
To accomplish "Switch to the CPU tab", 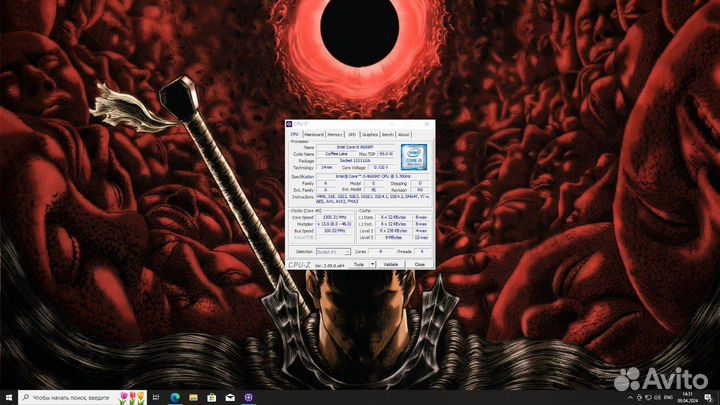I will pyautogui.click(x=294, y=135).
